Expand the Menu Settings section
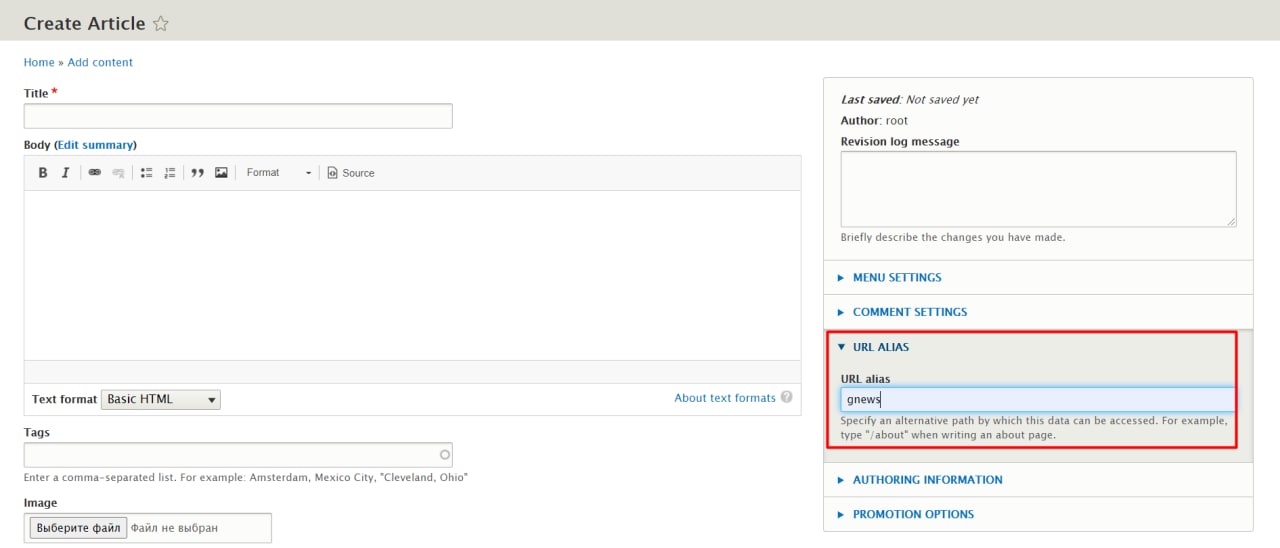 896,278
